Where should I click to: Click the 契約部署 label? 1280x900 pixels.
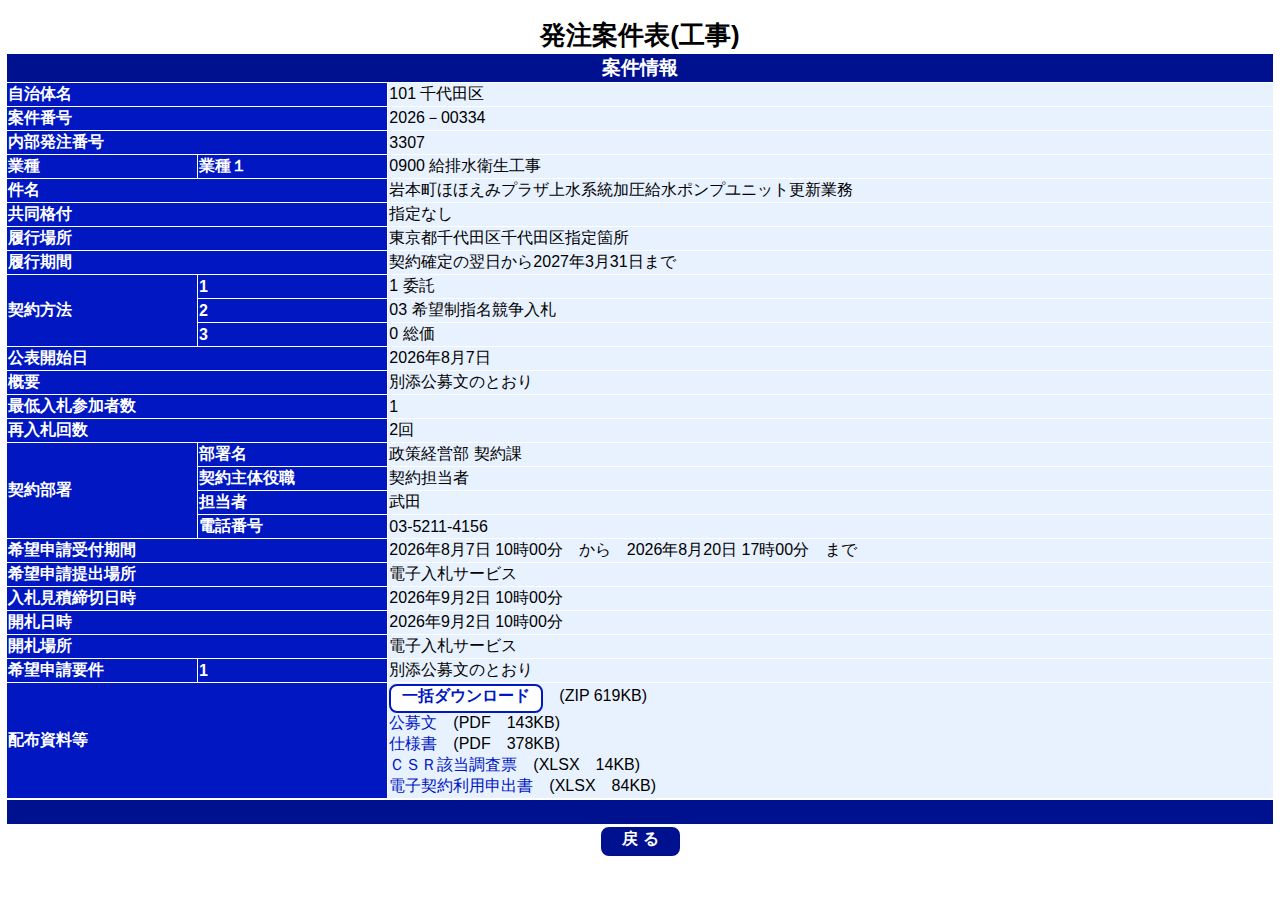[x=40, y=490]
